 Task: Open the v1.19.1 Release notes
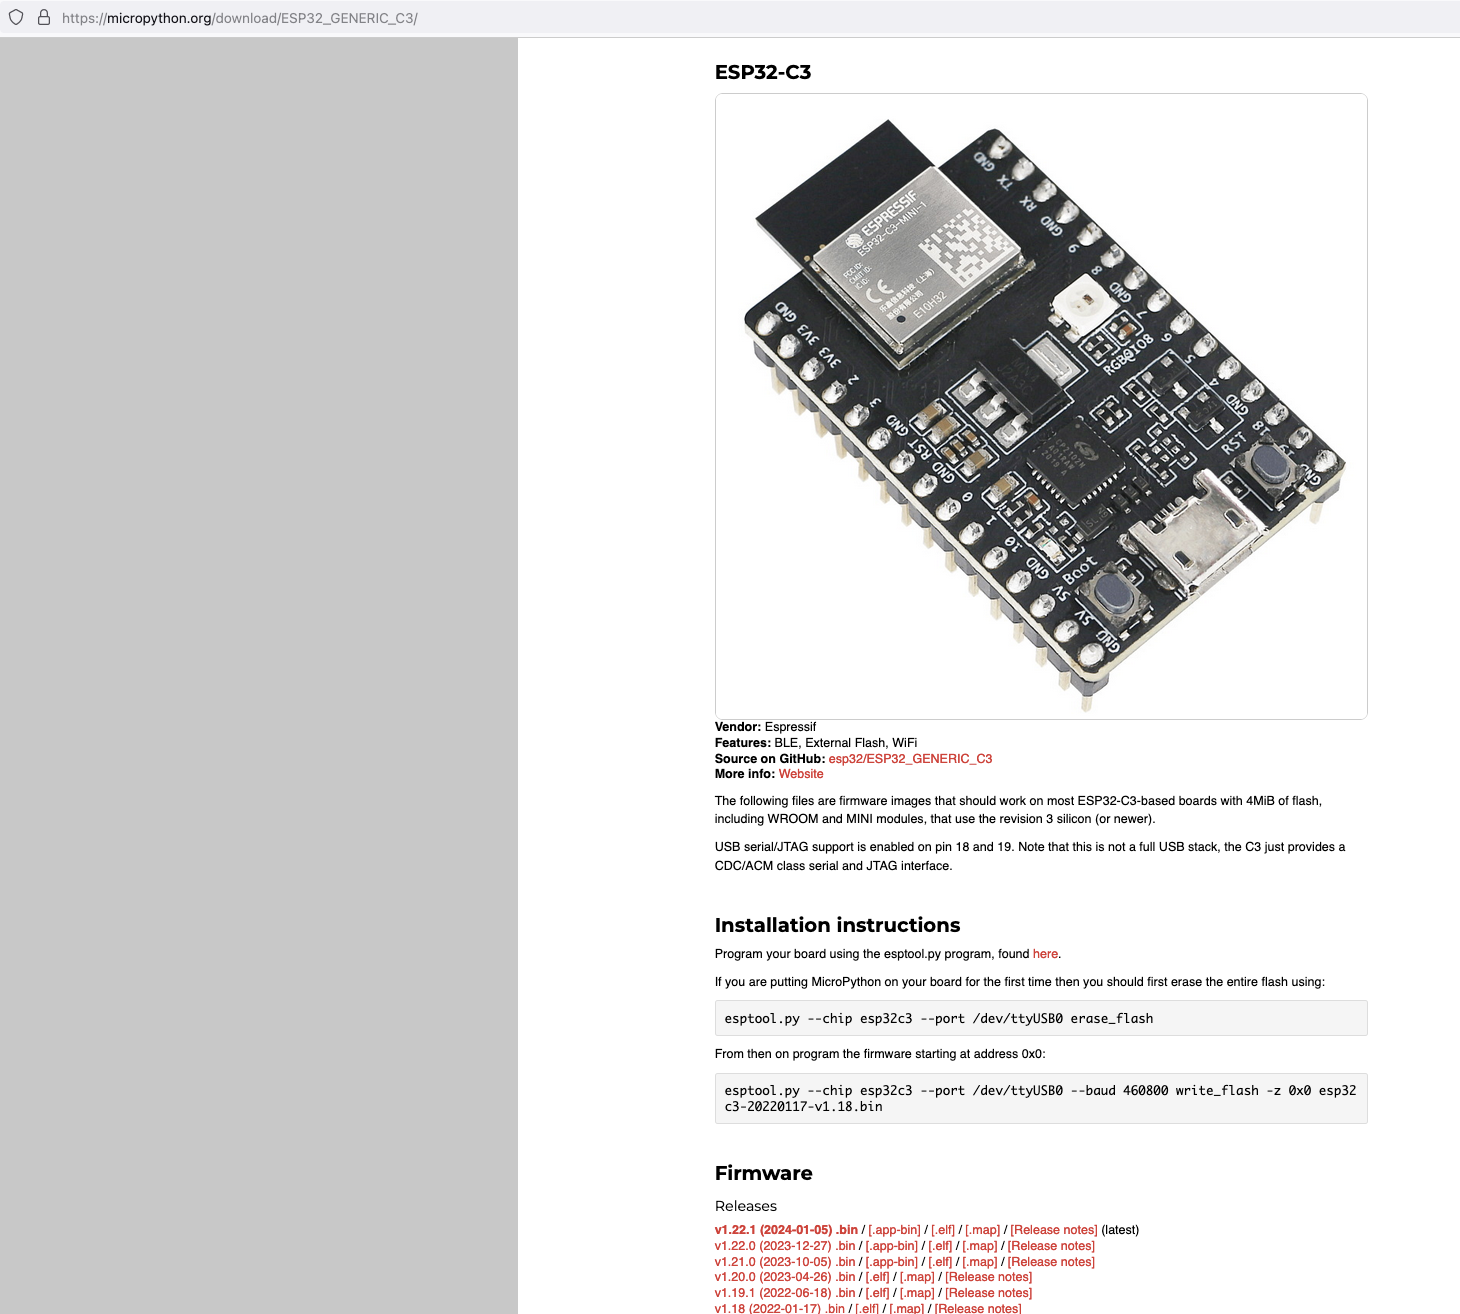[988, 1293]
